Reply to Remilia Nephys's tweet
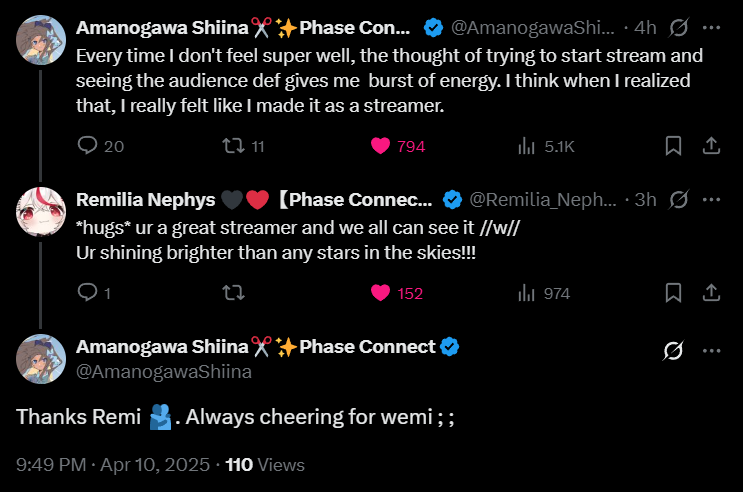 click(x=88, y=293)
